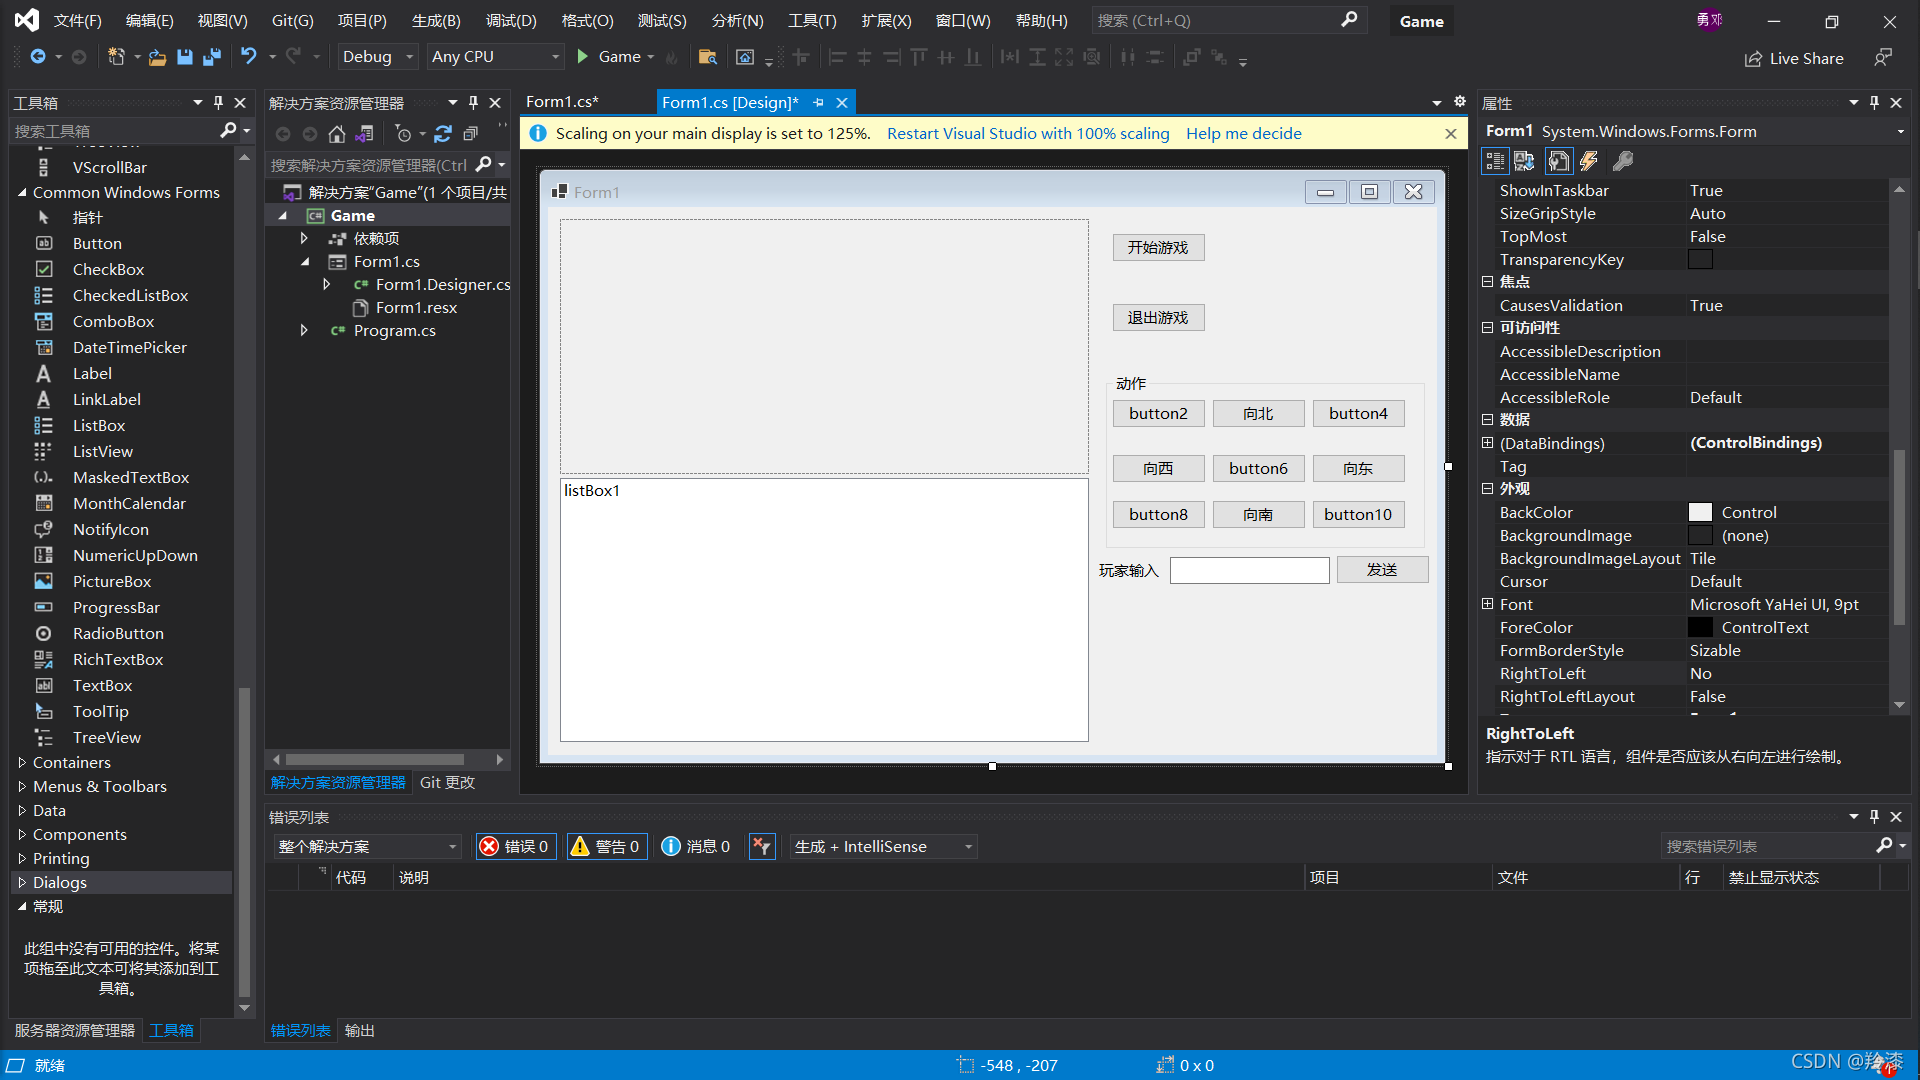Click the Undo toolbar icon
This screenshot has width=1920, height=1080.
point(248,57)
